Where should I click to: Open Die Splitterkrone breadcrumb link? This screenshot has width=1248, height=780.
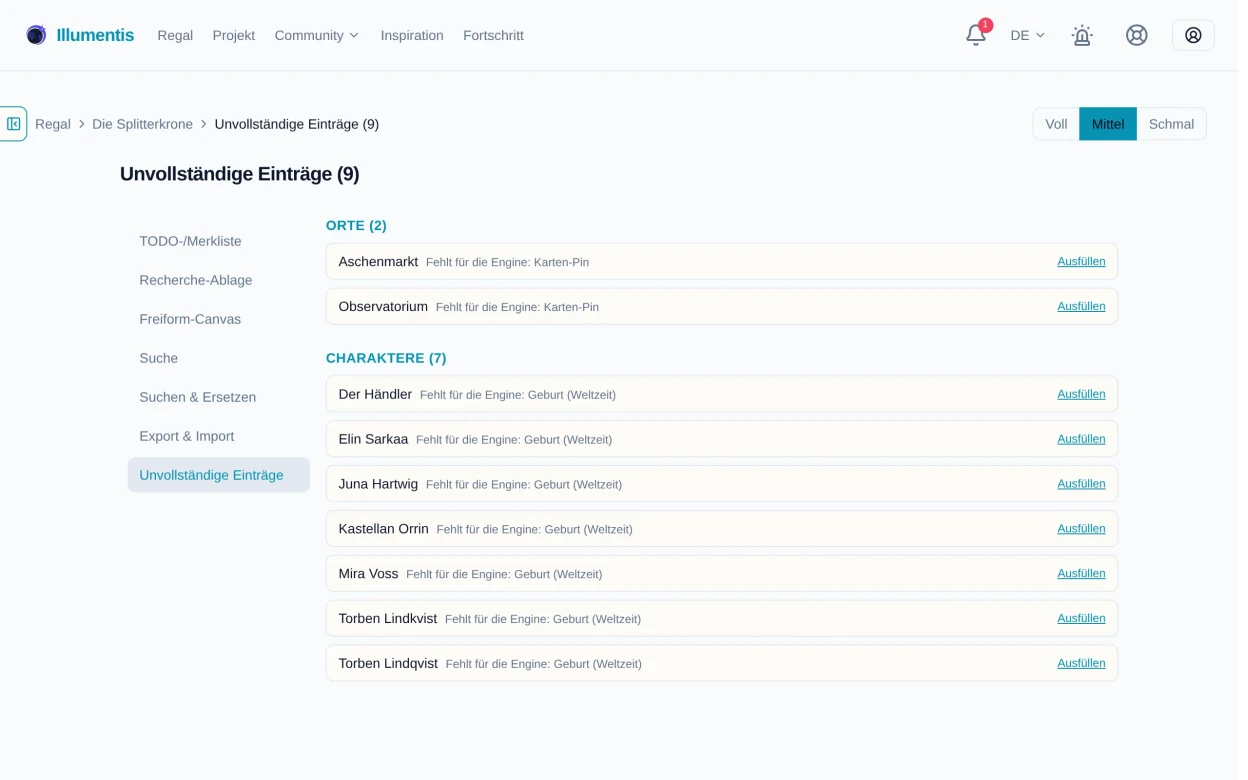(142, 124)
